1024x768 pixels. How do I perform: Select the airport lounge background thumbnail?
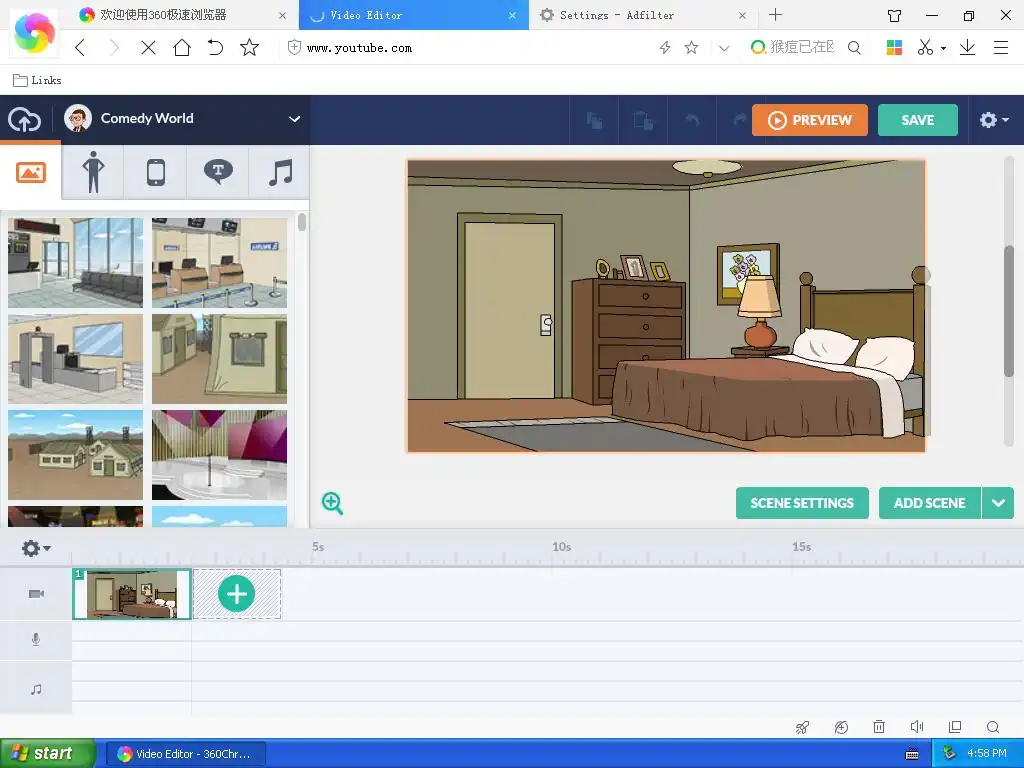point(75,263)
